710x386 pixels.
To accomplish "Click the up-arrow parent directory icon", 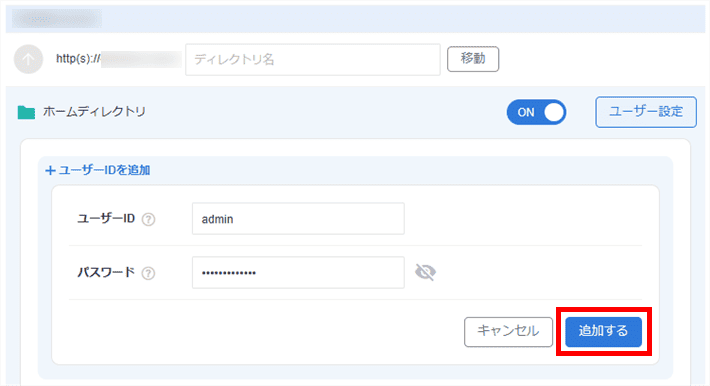I will coord(29,59).
